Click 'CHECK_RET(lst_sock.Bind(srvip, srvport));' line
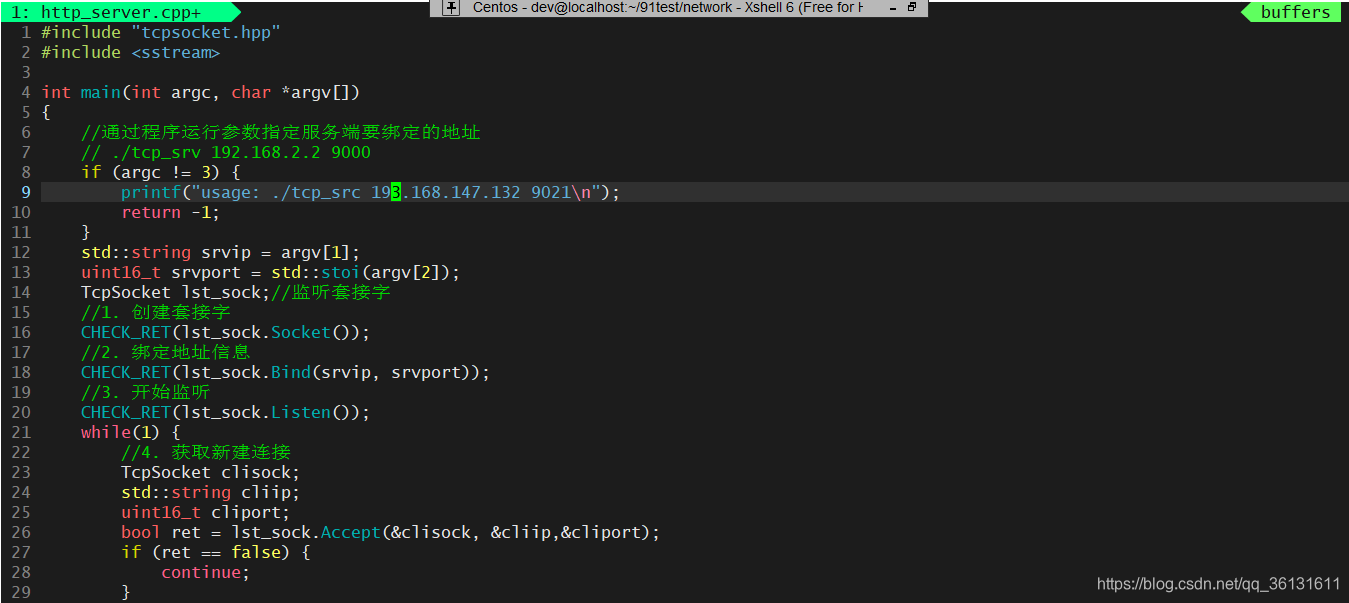 click(x=286, y=372)
